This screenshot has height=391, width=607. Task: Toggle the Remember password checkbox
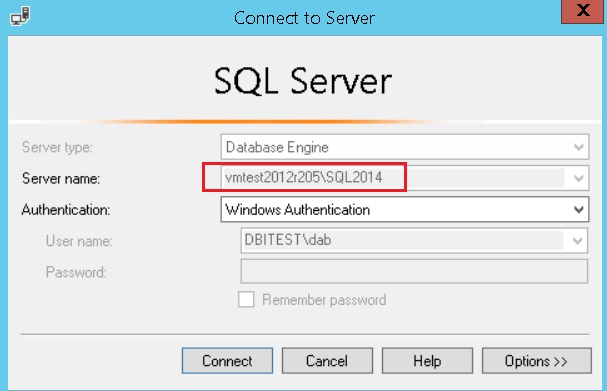pyautogui.click(x=246, y=299)
